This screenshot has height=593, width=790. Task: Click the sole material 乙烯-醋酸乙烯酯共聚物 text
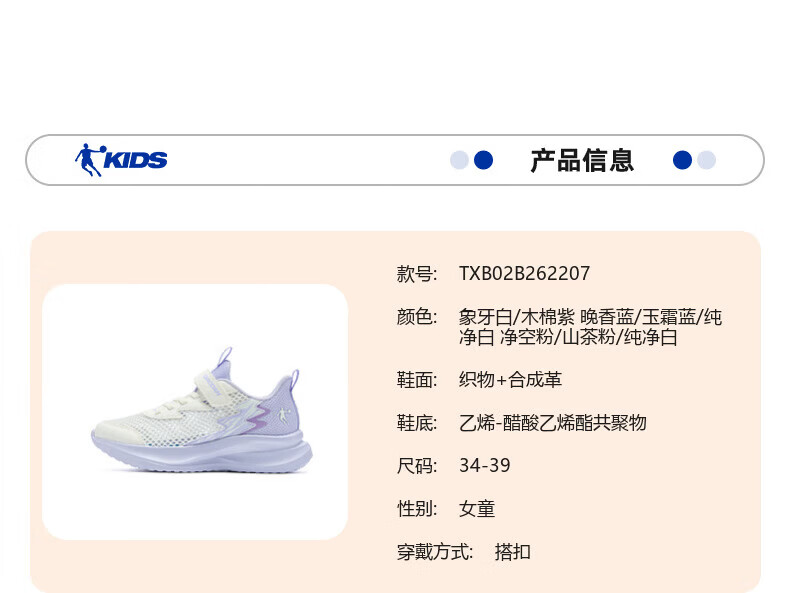553,423
